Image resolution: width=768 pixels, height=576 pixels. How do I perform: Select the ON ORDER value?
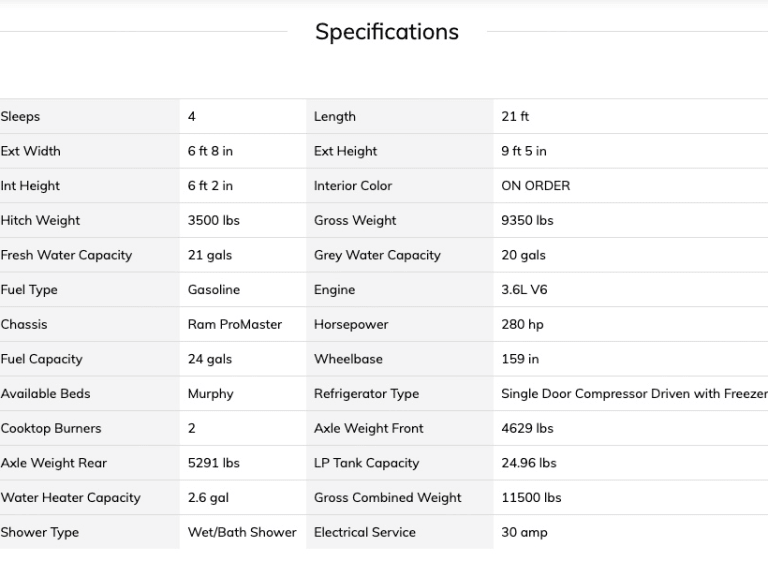(x=535, y=186)
